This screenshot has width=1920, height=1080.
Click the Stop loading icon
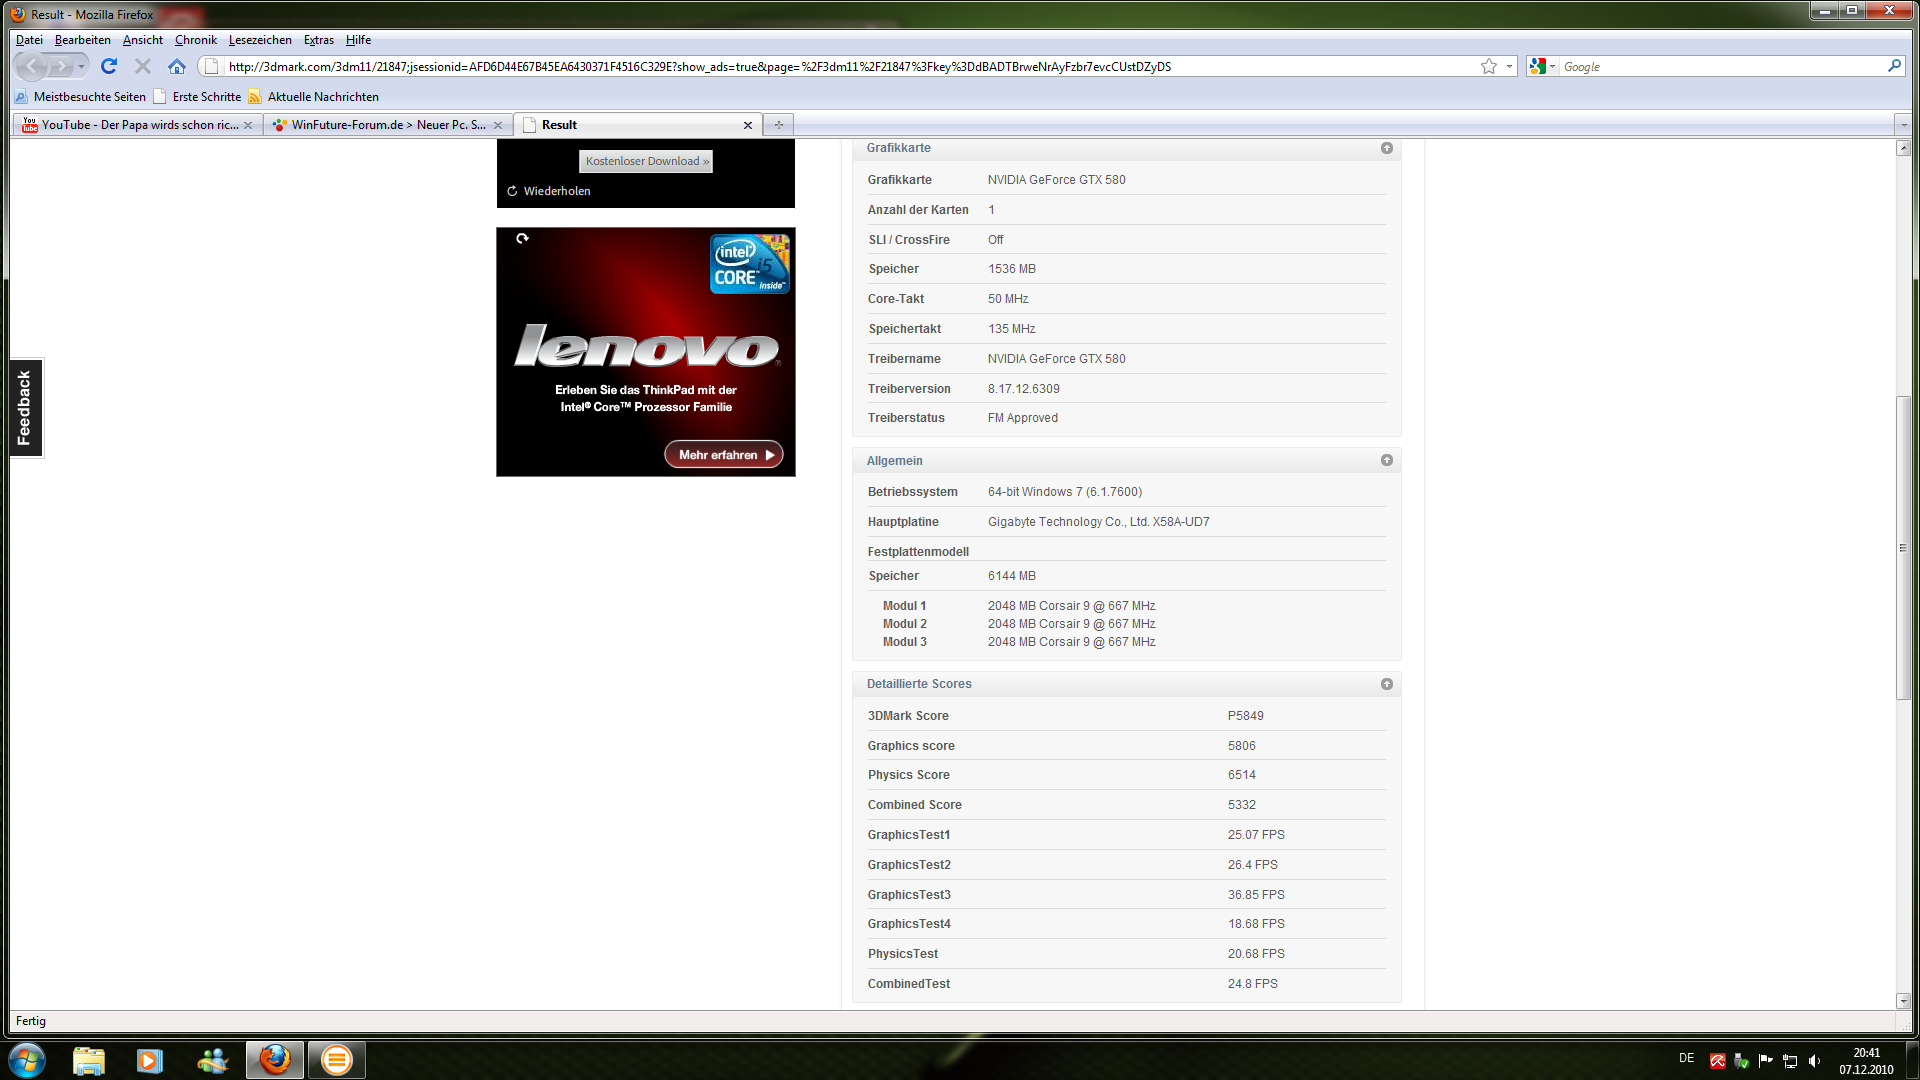[143, 66]
